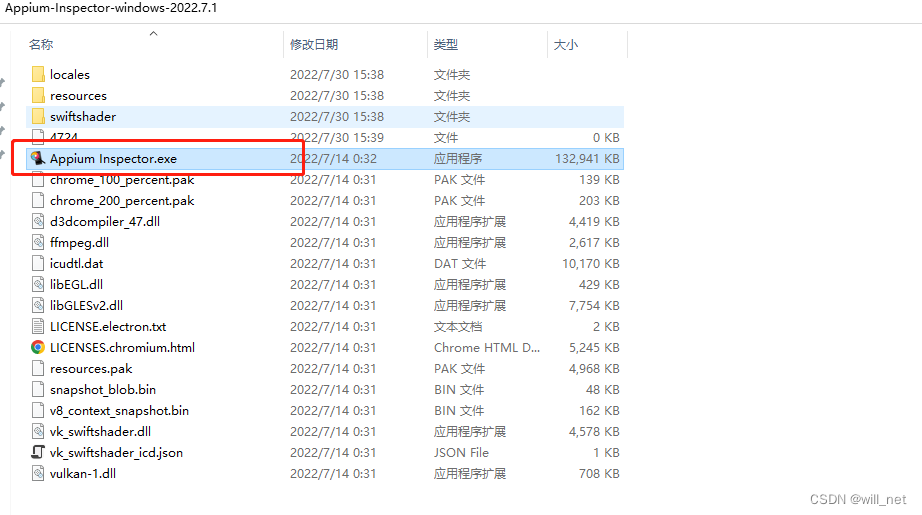Click the sort arrow above 名称 column
The height and width of the screenshot is (515, 922).
153,34
